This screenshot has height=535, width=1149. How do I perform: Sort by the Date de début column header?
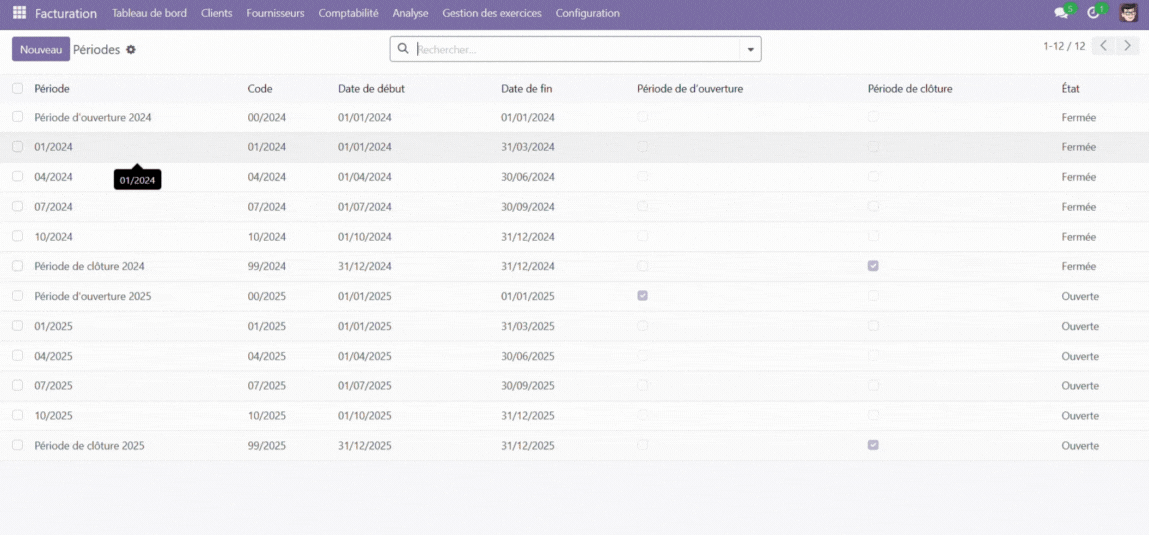click(x=372, y=89)
